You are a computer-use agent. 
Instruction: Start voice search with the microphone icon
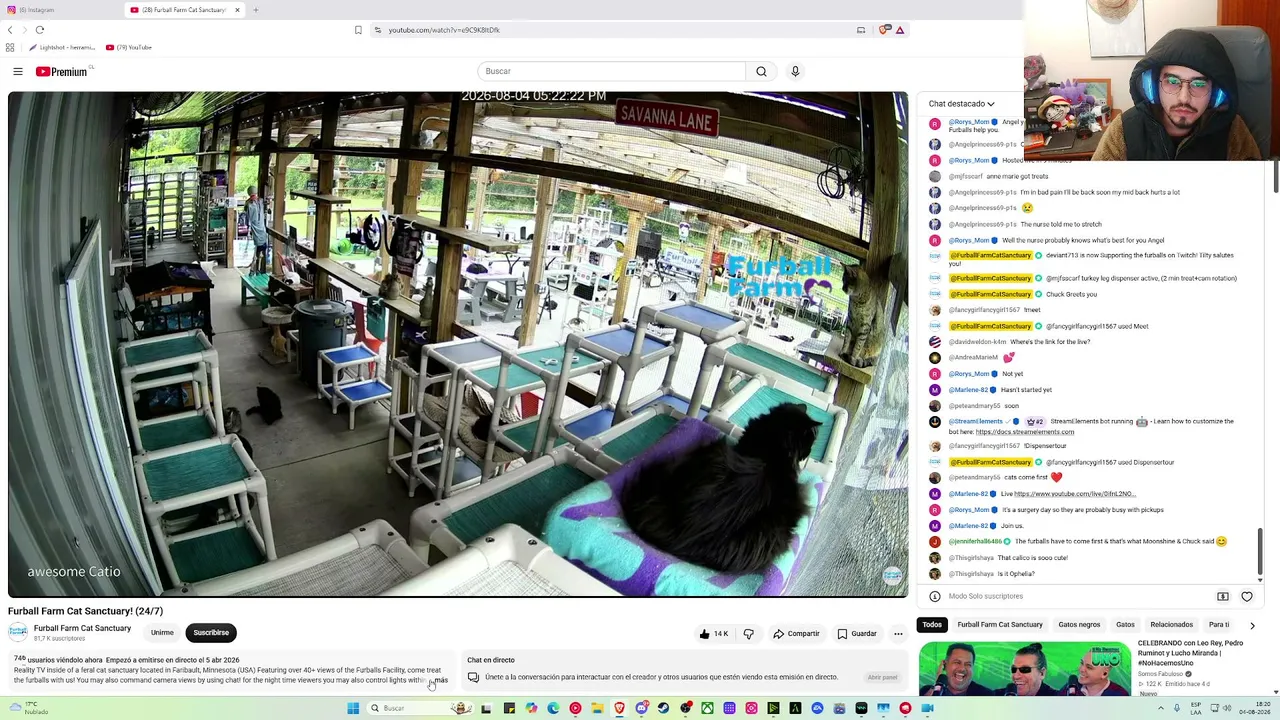coord(795,71)
